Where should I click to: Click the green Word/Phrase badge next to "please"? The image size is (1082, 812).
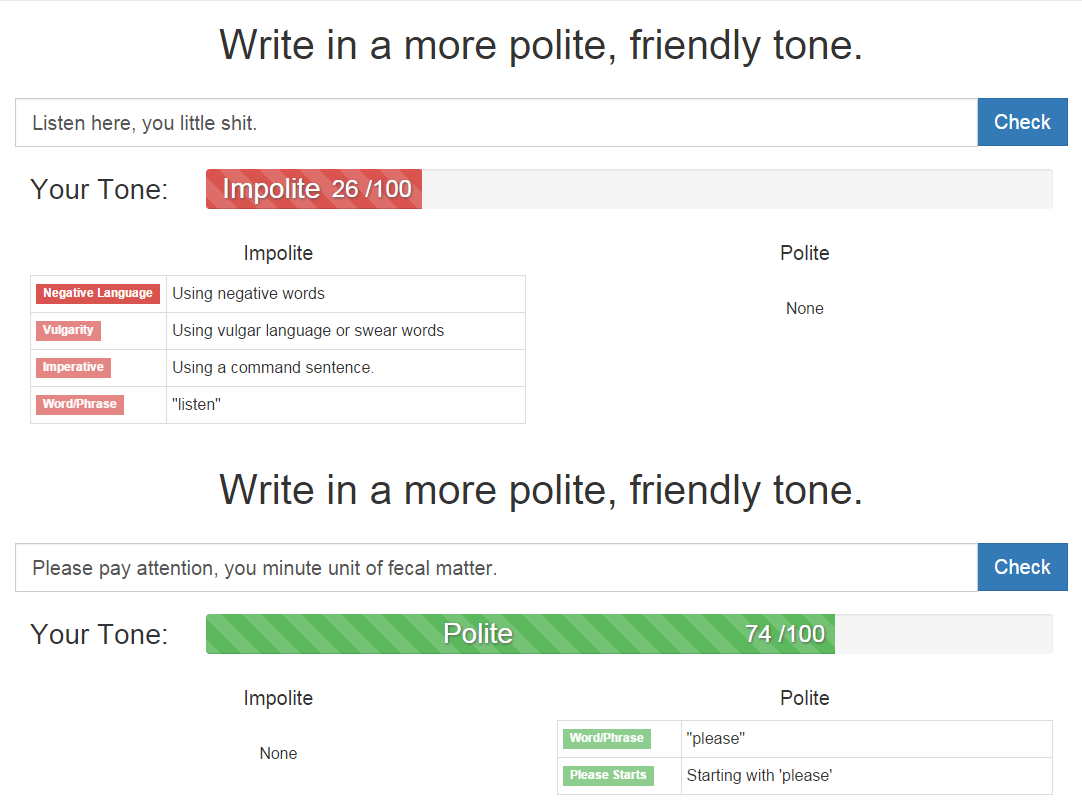tap(607, 738)
